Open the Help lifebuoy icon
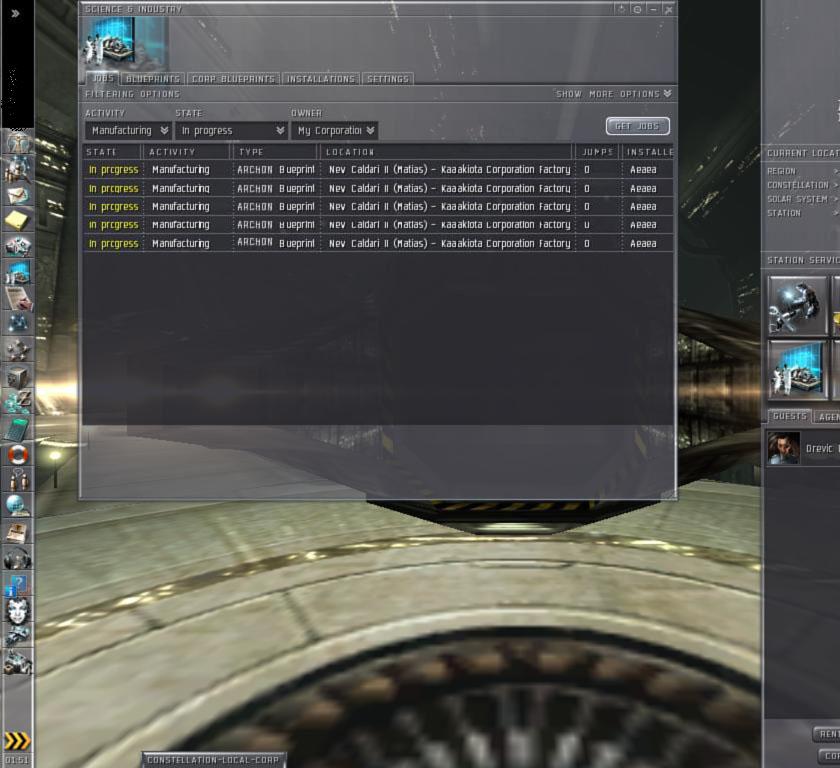 18,454
